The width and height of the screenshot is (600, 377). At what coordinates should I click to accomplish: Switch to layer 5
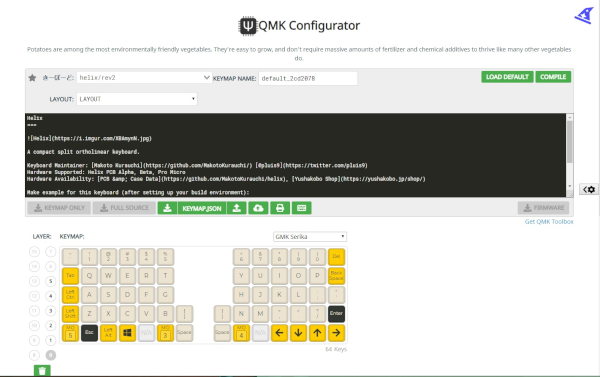click(x=51, y=281)
